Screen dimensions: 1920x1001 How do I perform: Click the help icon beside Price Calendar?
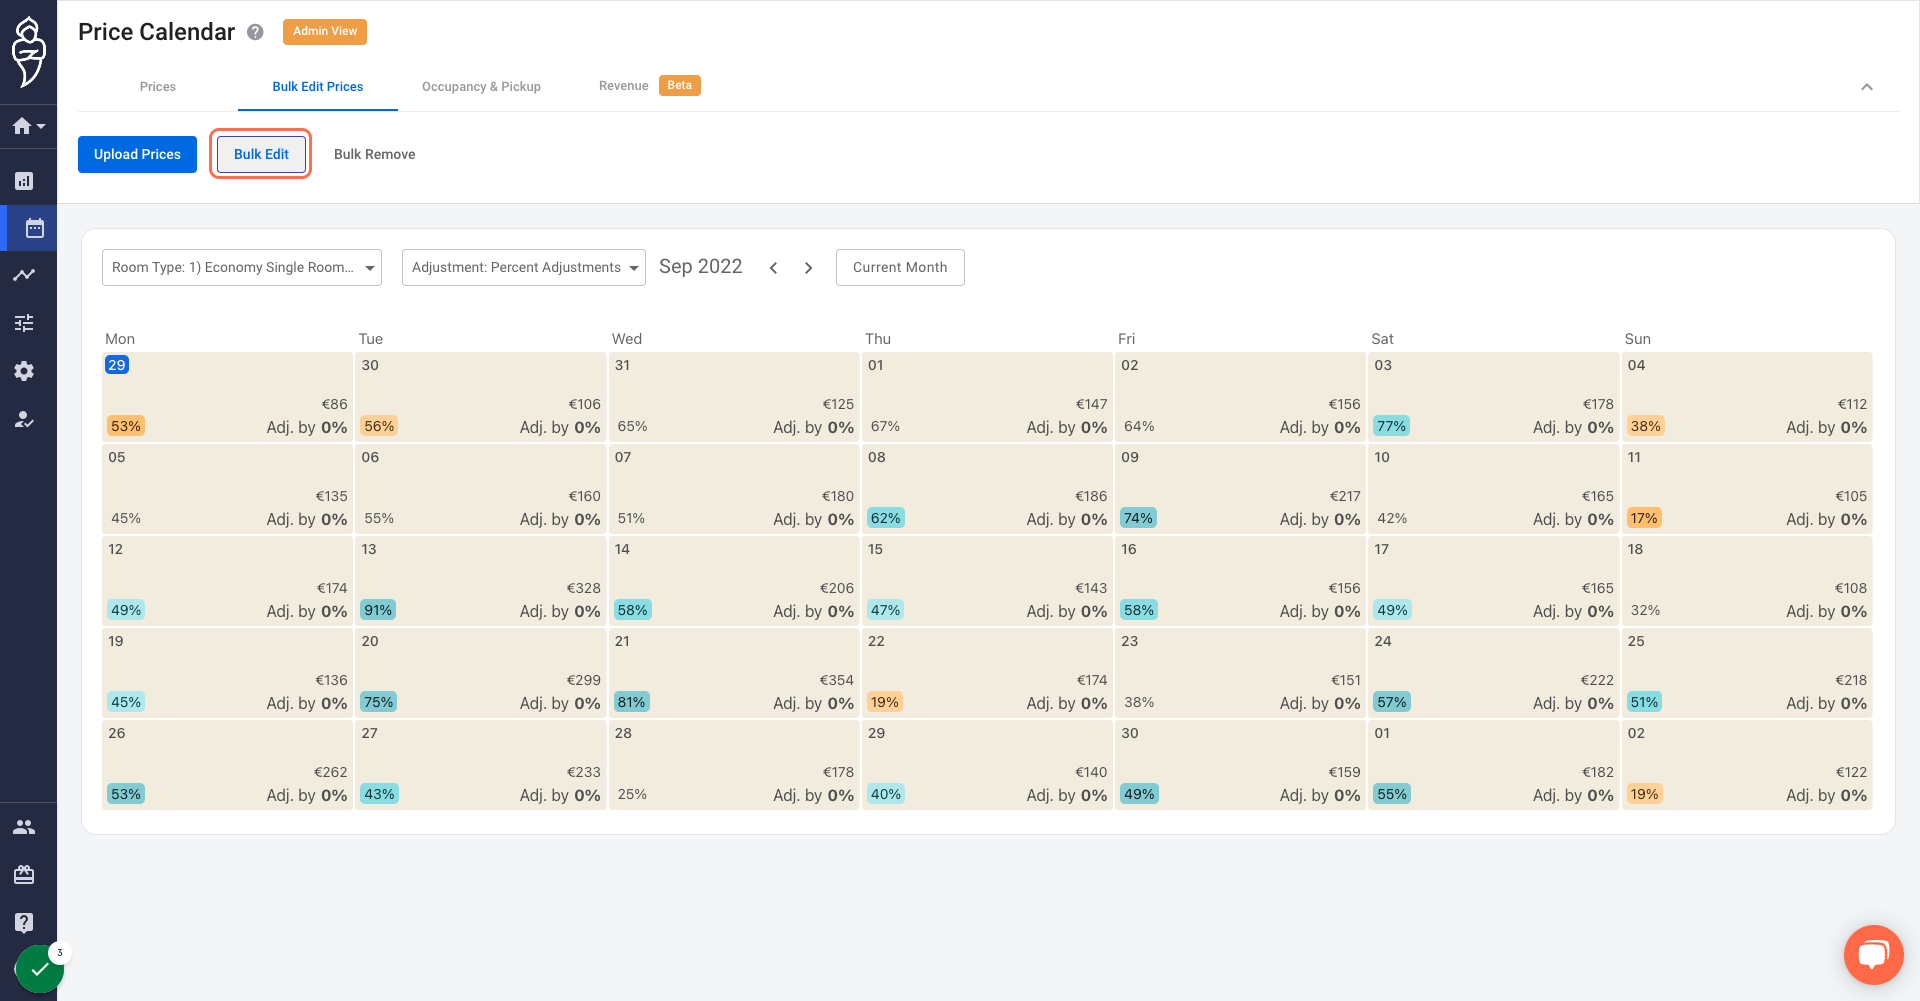click(x=255, y=32)
